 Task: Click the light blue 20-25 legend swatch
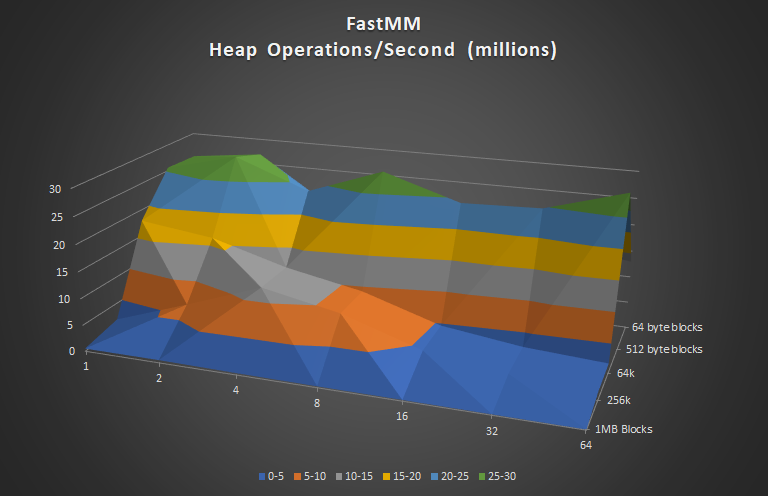(x=434, y=476)
